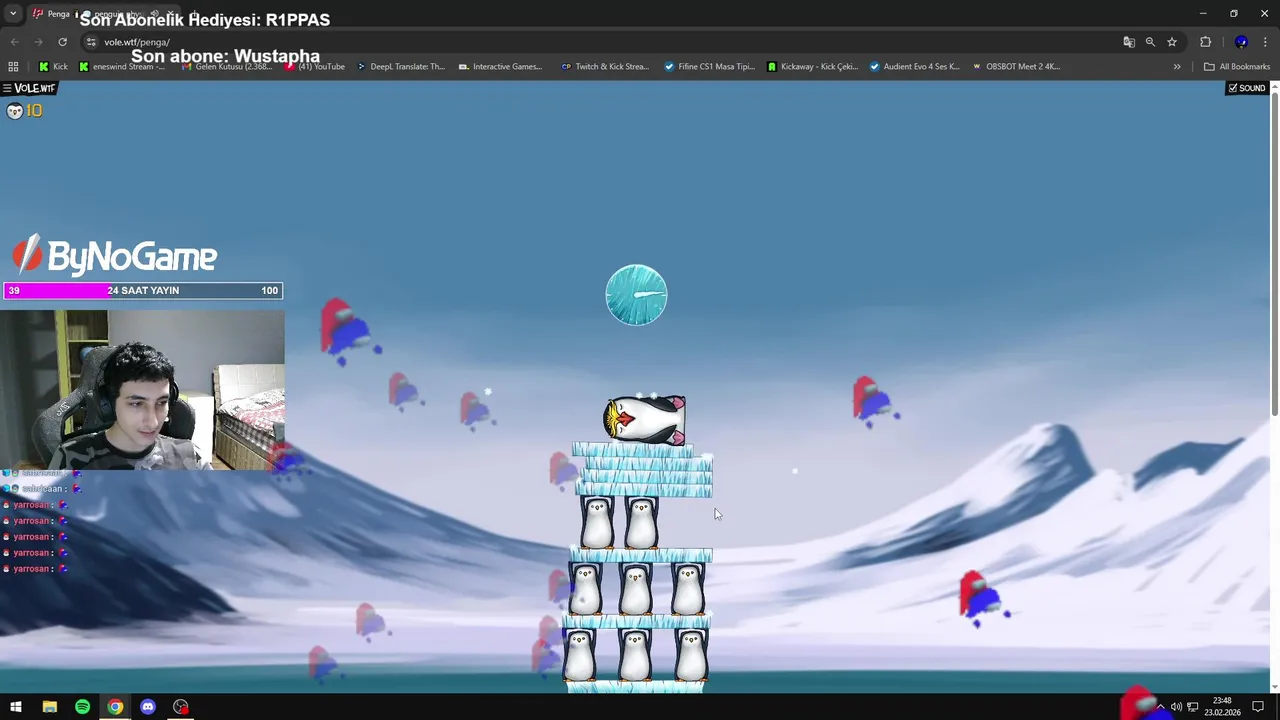The image size is (1280, 720).
Task: Open the Google Translate page icon
Action: [1129, 42]
